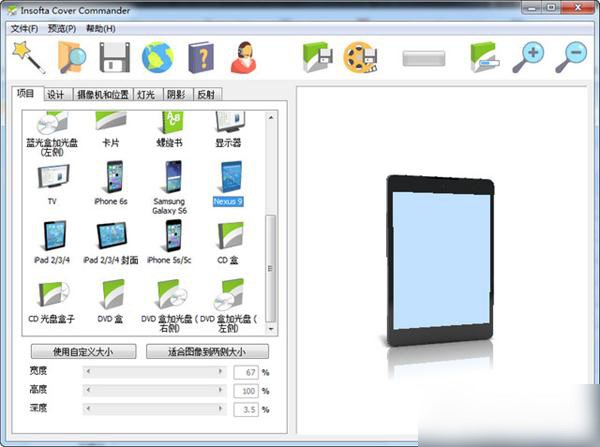Viewport: 600px width, 447px height.
Task: Switch to the 项目 tab
Action: pos(26,93)
